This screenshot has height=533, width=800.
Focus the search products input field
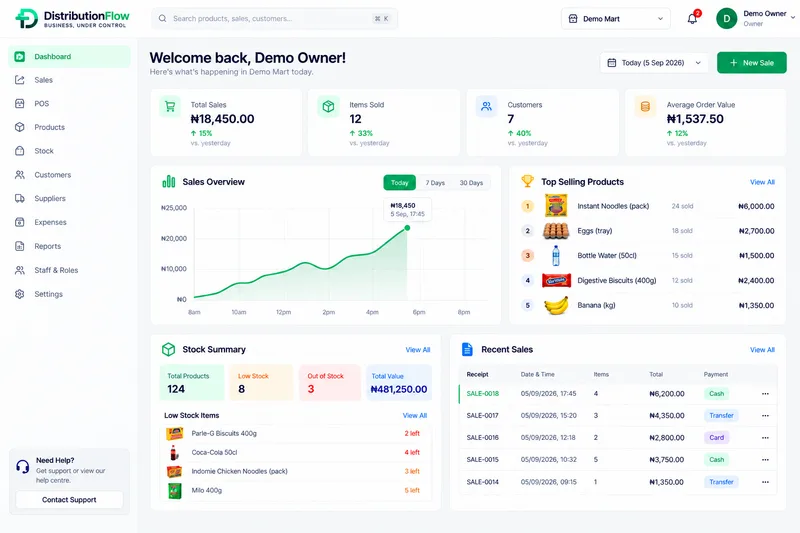[274, 18]
